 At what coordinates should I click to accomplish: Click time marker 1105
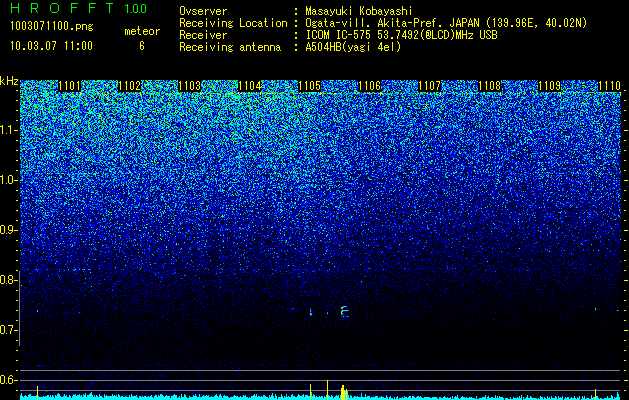coord(310,86)
